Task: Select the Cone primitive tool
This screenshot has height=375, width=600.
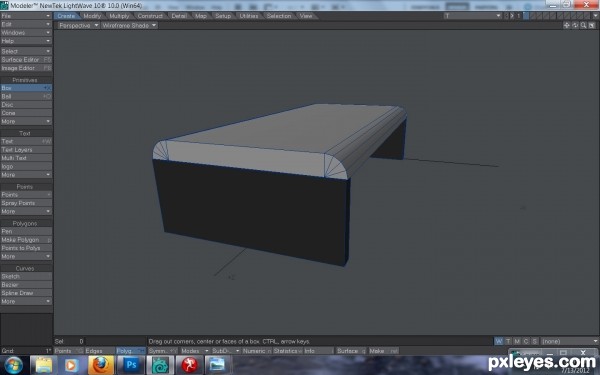Action: [26, 113]
